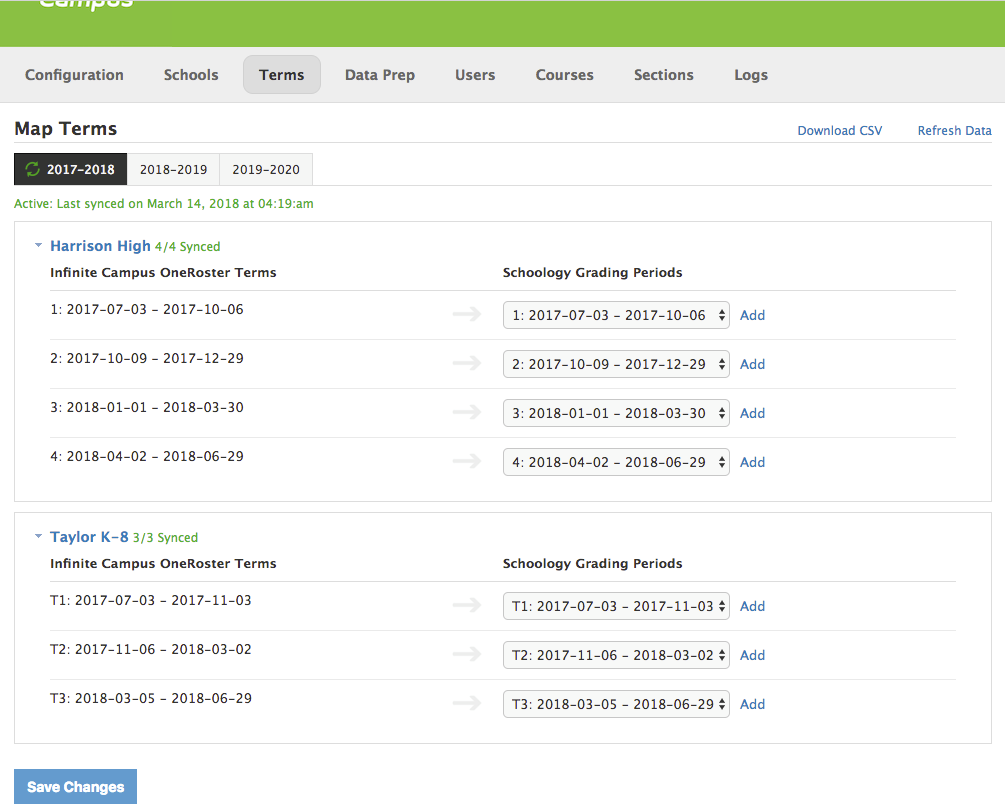
Task: Open the Data Prep tab
Action: point(379,75)
